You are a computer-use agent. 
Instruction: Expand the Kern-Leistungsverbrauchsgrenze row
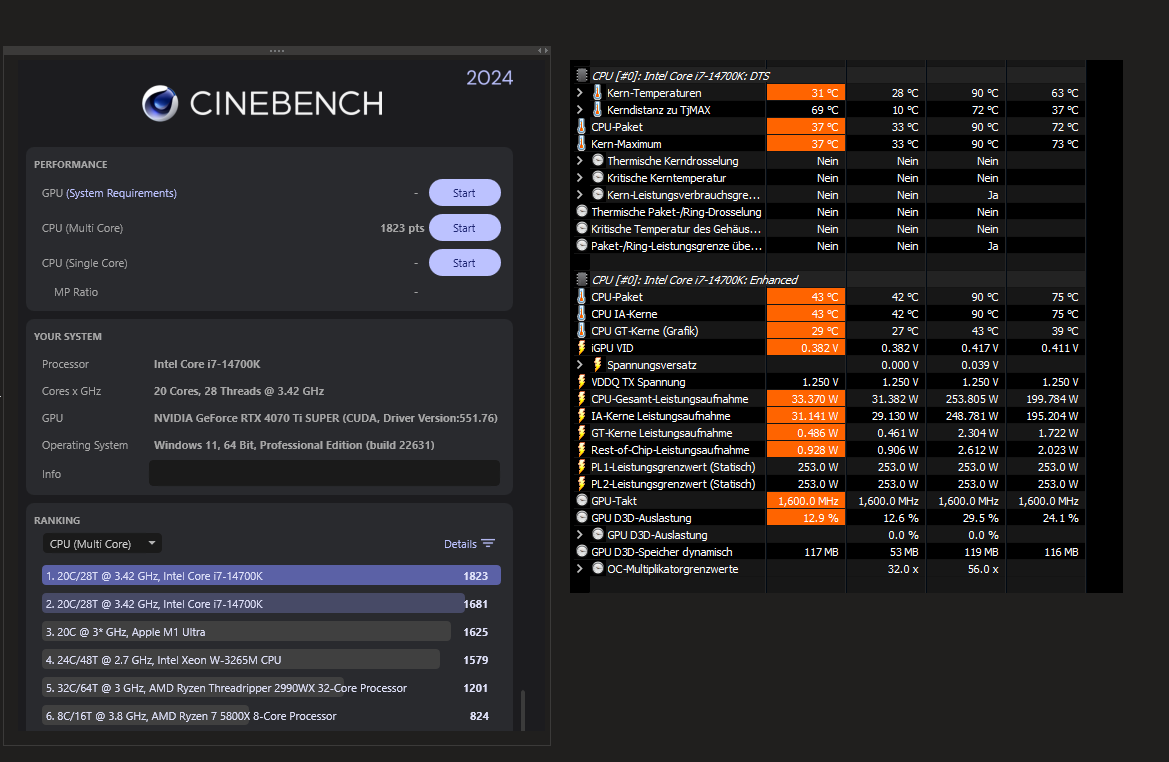580,195
